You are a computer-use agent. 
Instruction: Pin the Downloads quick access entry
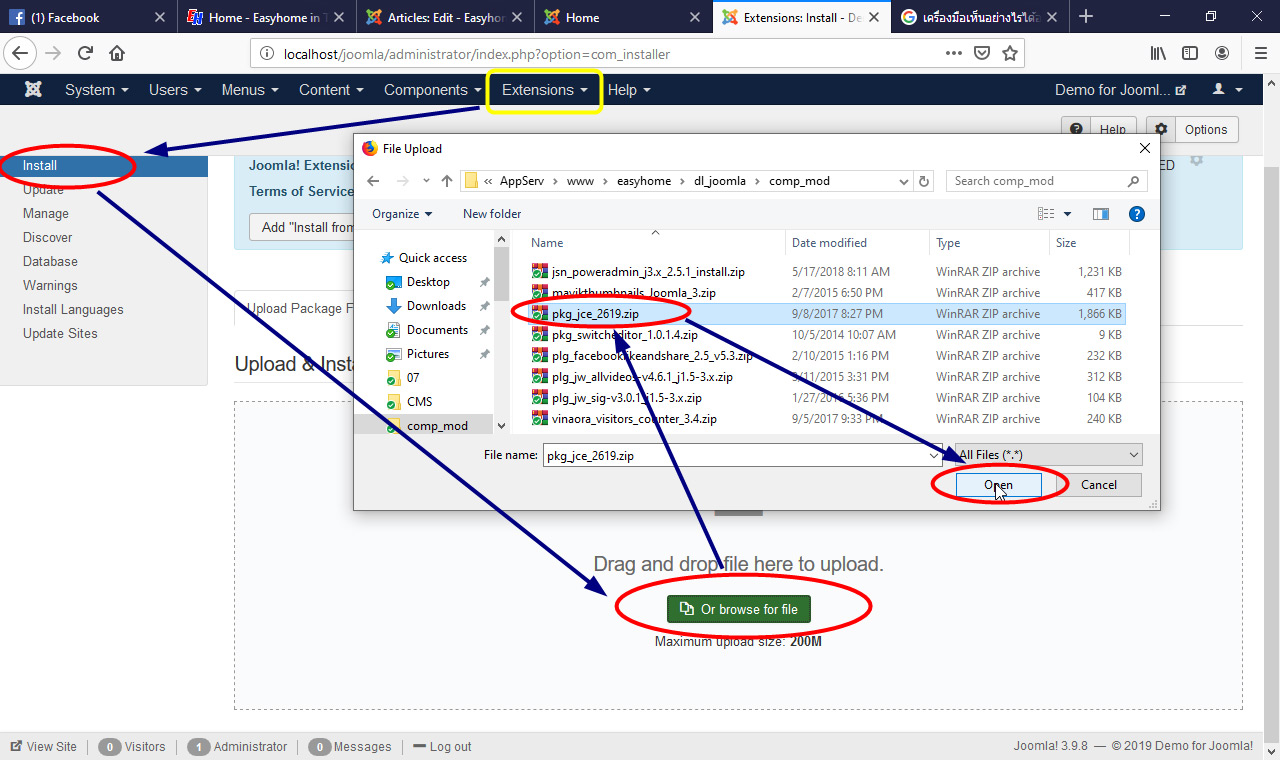tap(484, 305)
